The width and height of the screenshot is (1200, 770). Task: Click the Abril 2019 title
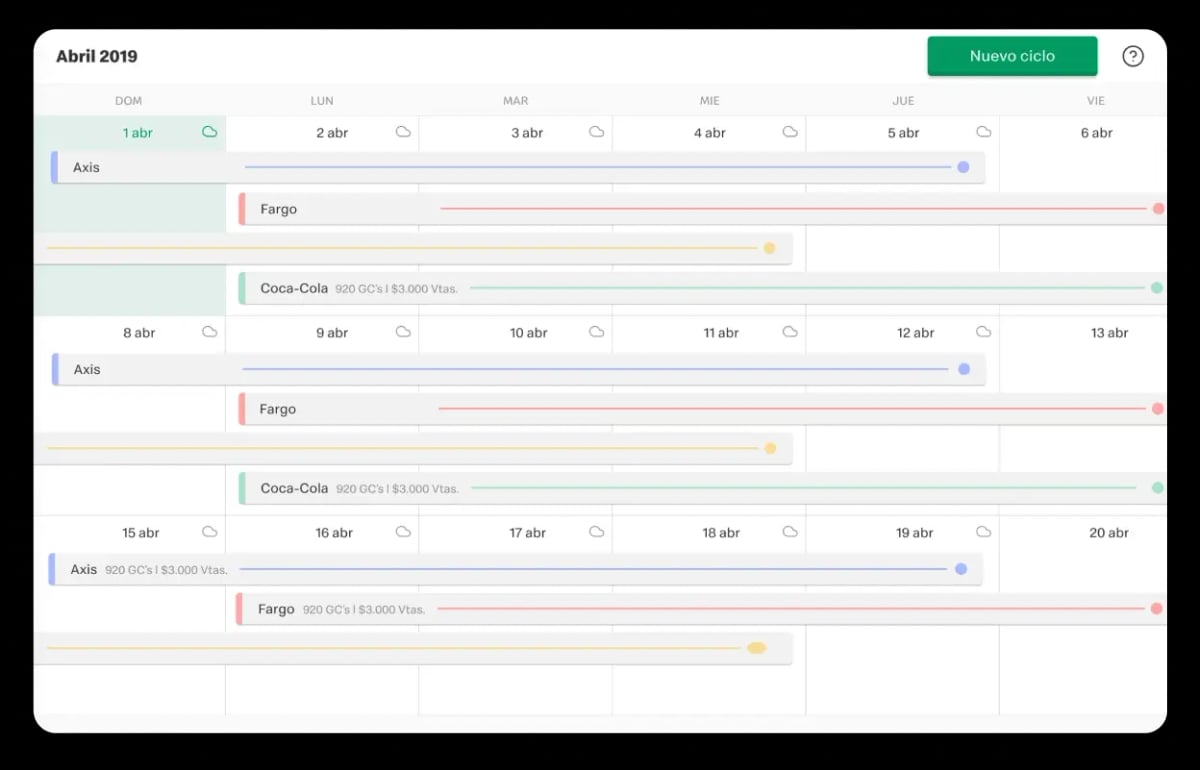(97, 56)
